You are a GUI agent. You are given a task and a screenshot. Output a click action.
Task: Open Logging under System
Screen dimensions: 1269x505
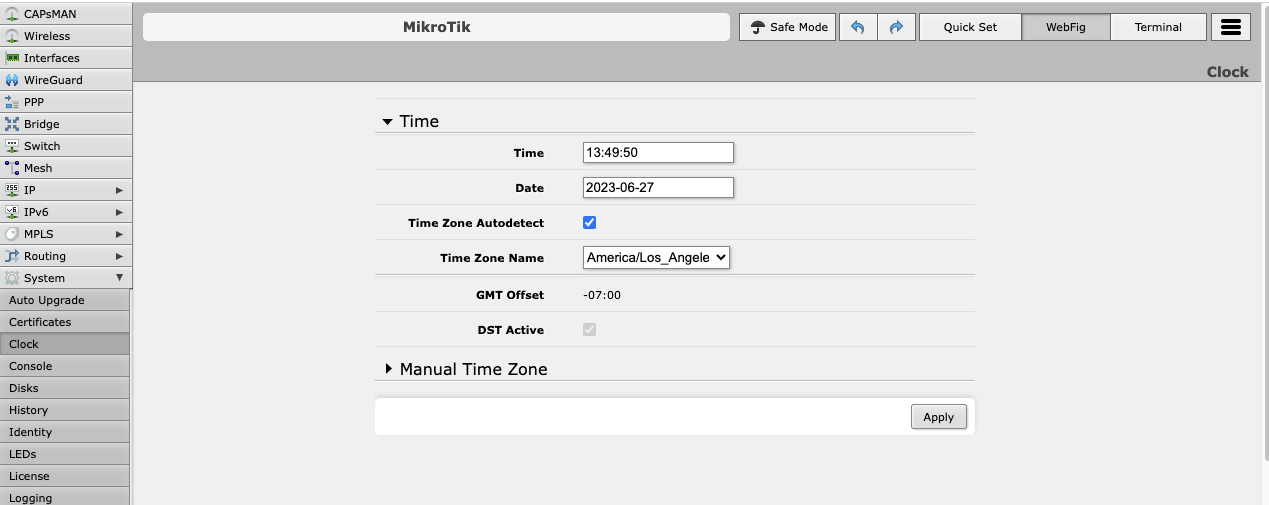pyautogui.click(x=65, y=497)
